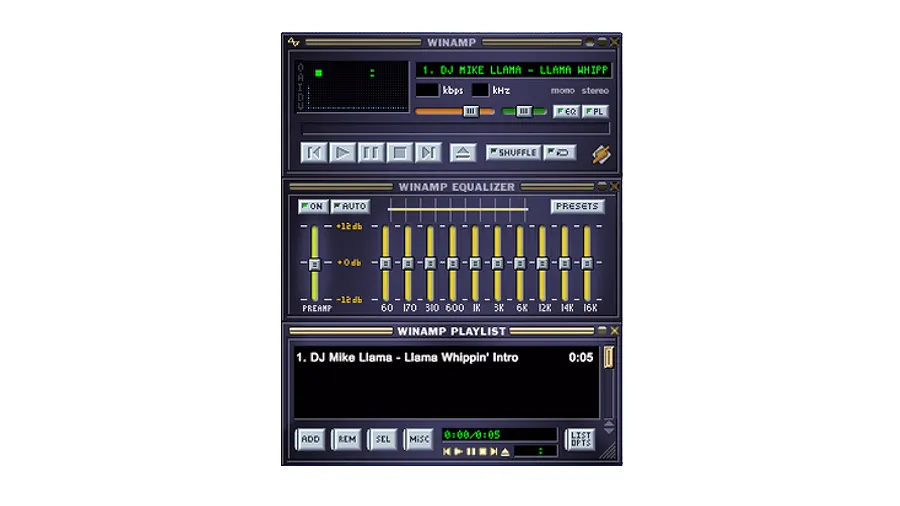900x506 pixels.
Task: Pause playback with the large Pause button
Action: coord(371,153)
